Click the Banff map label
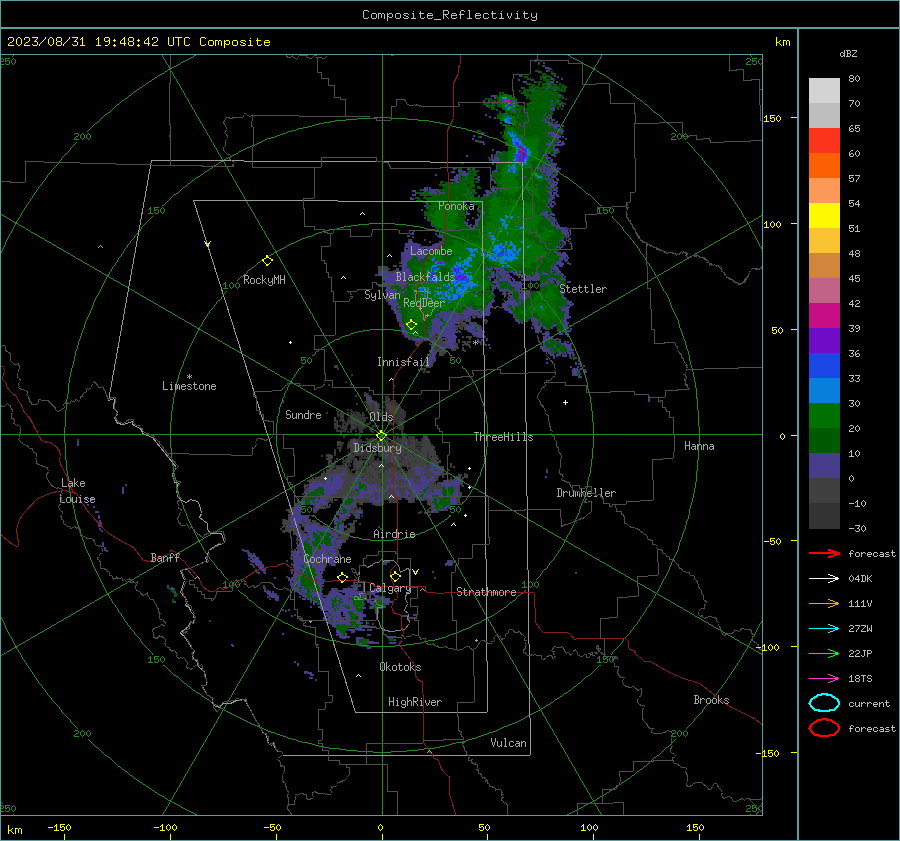 click(165, 557)
